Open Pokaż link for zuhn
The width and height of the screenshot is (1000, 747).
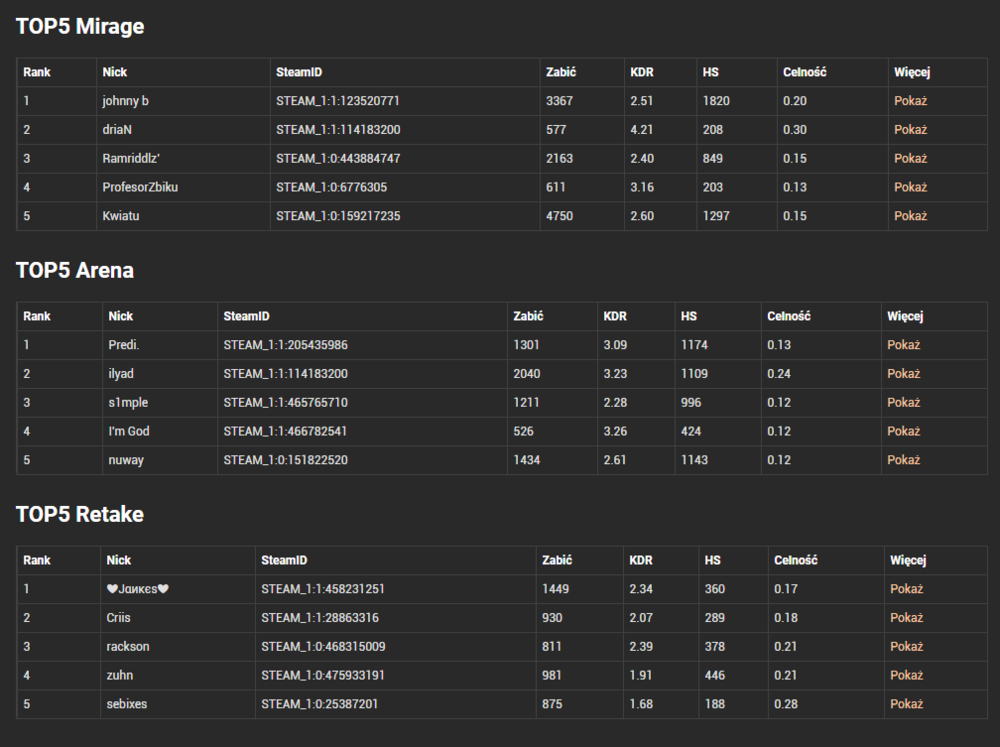coord(906,675)
